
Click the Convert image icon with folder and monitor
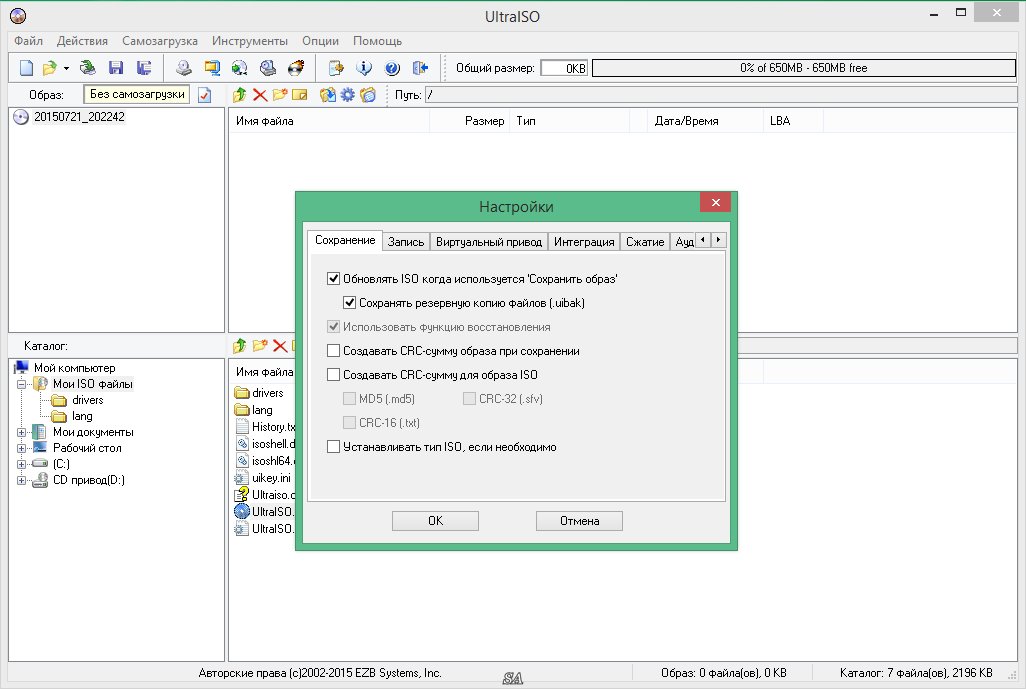tap(212, 67)
